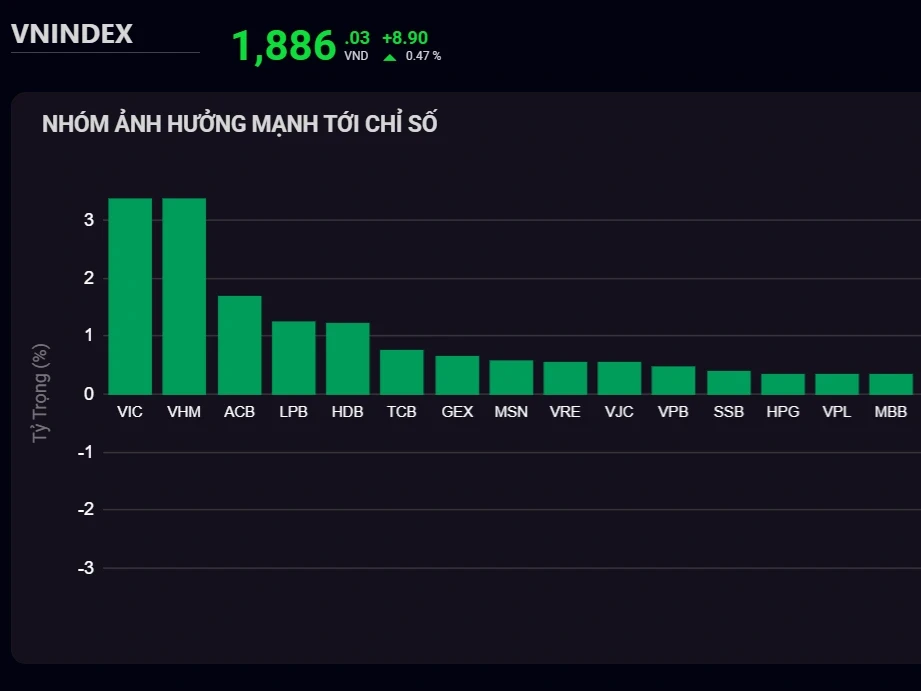
Task: Pick the TCB green bar
Action: [402, 372]
